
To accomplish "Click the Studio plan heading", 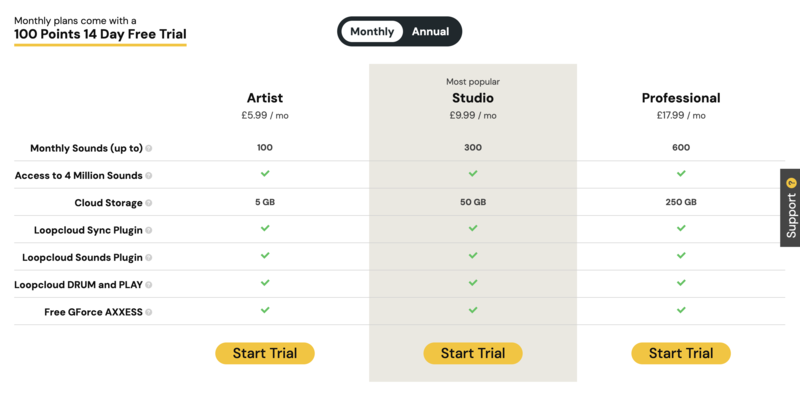I will point(473,97).
